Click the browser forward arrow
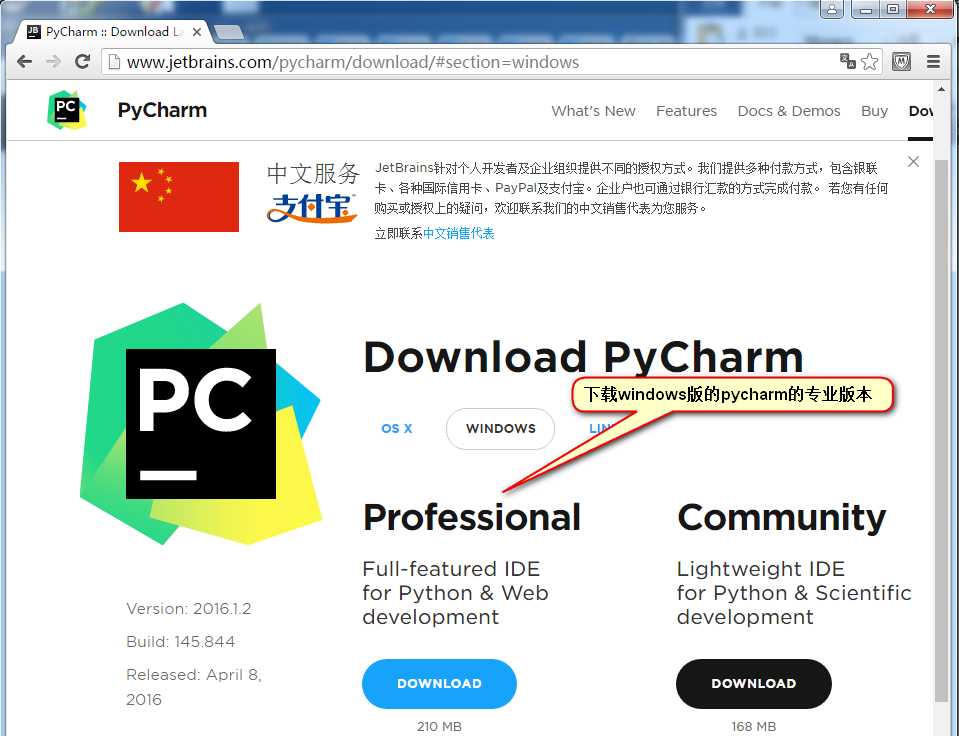The width and height of the screenshot is (959, 736). 54,62
